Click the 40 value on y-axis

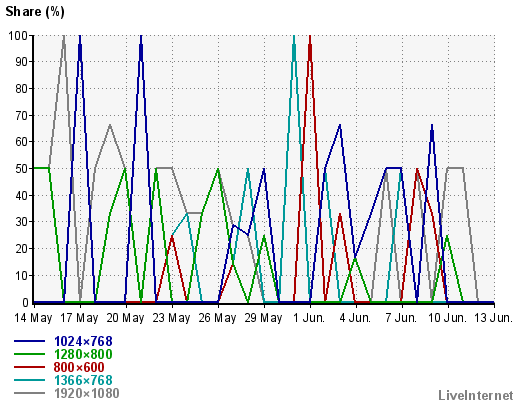click(x=22, y=196)
